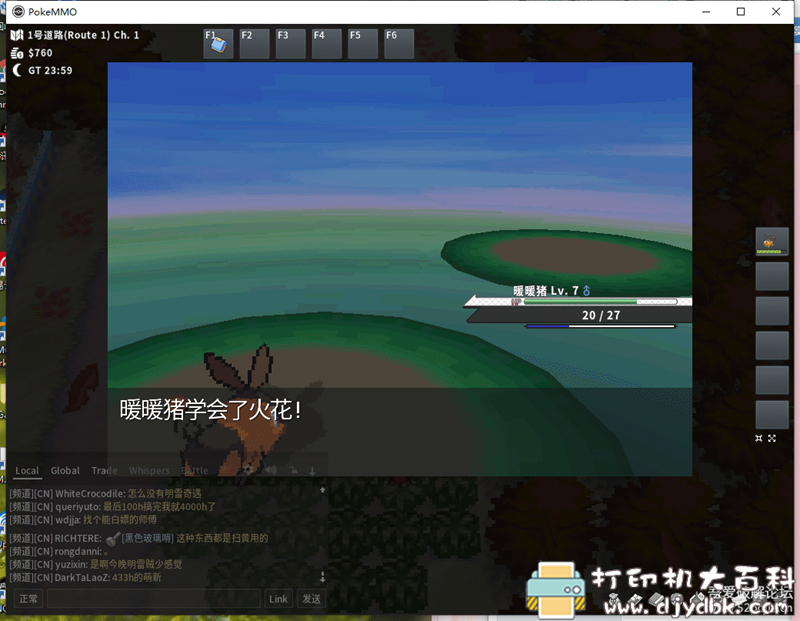
Task: Click the 暖暖猪 Lv. 7 name label
Action: tap(545, 291)
